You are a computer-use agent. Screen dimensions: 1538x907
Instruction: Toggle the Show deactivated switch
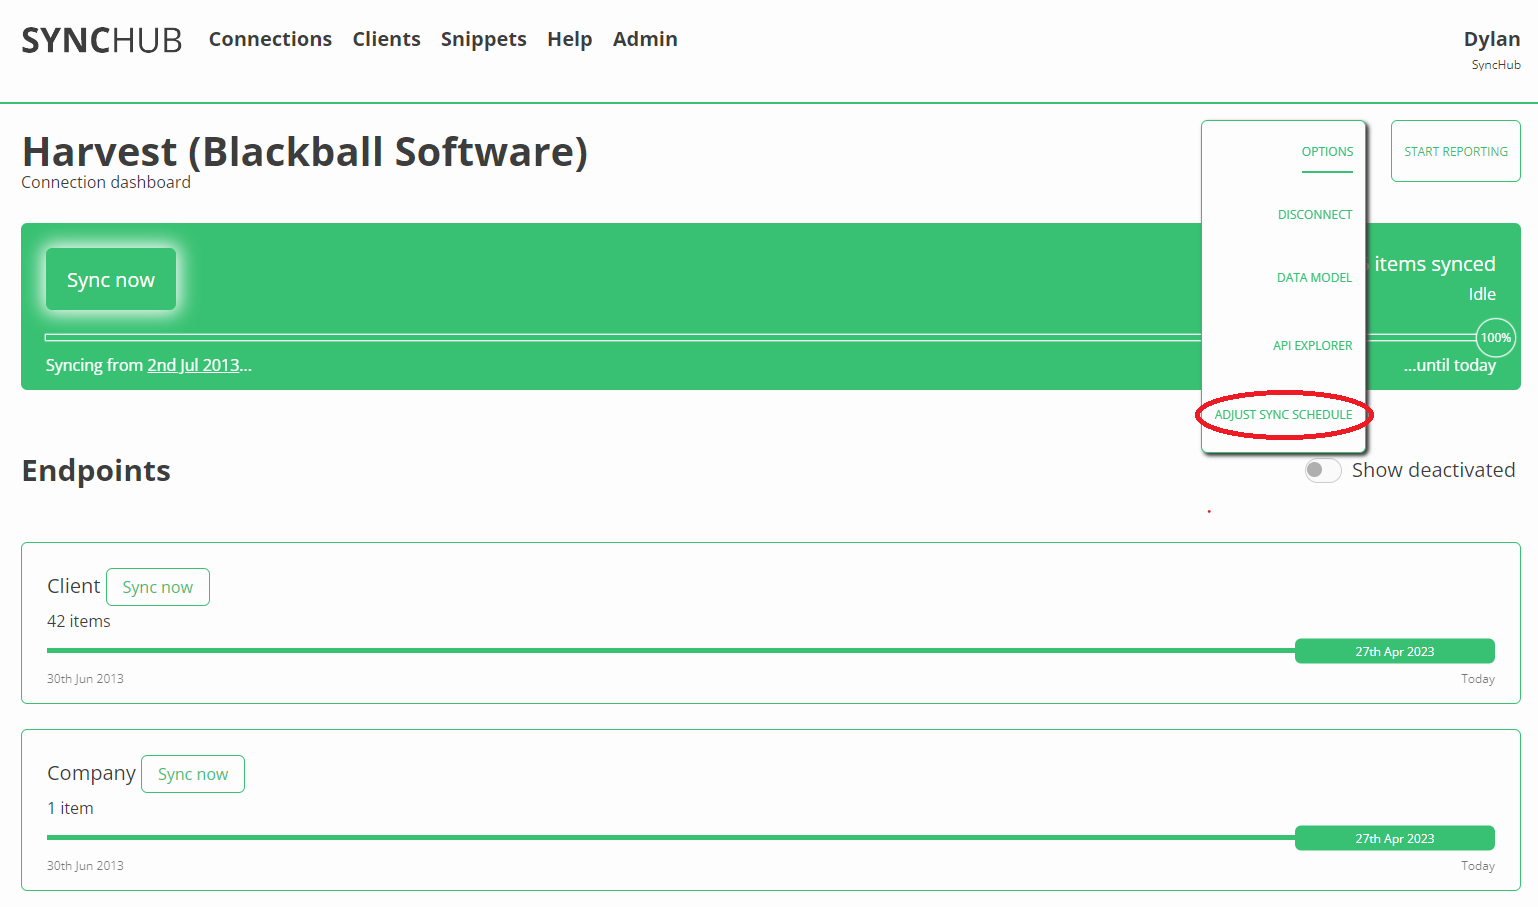point(1322,470)
